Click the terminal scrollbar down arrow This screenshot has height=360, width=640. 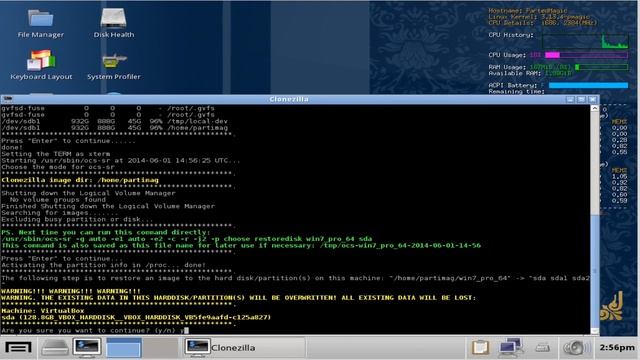595,331
